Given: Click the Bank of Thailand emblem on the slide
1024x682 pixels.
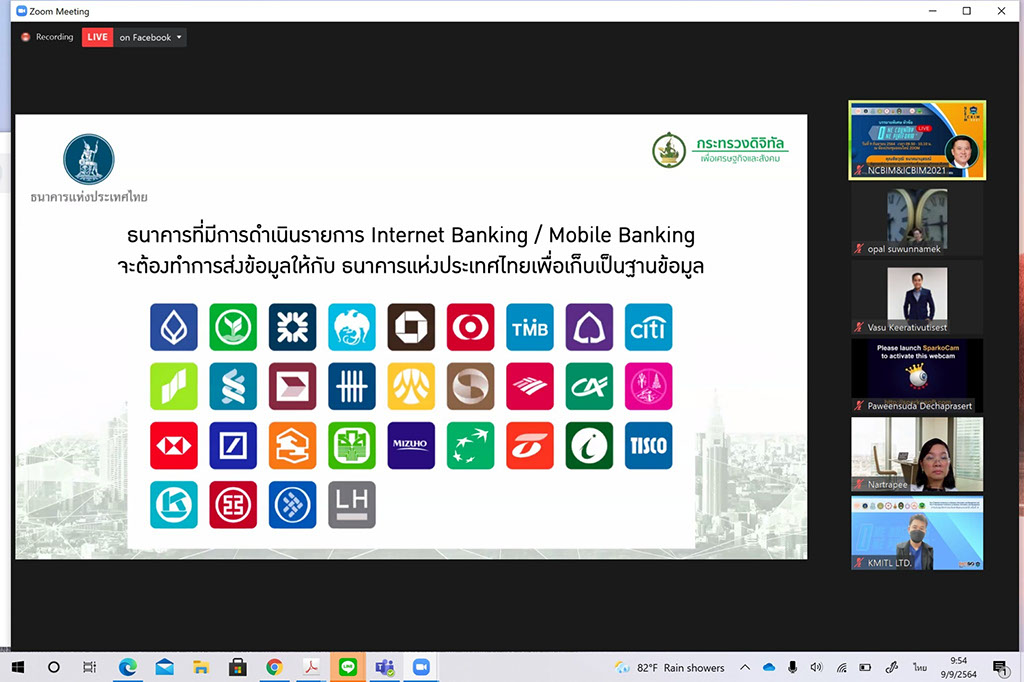Looking at the screenshot, I should [89, 159].
